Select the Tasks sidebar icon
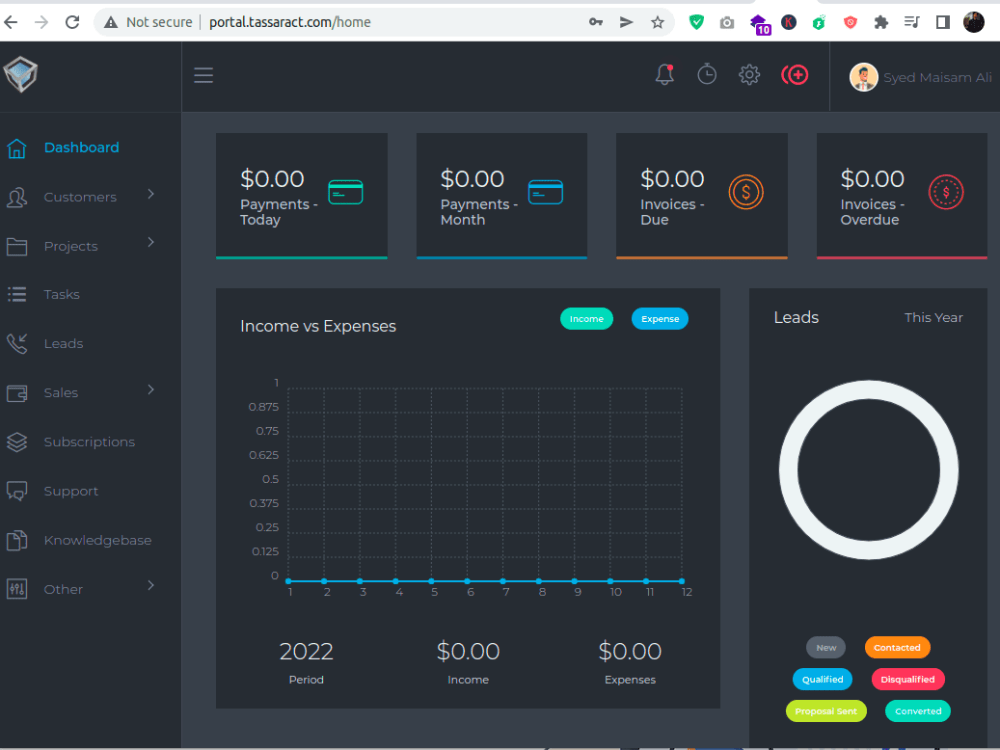The height and width of the screenshot is (750, 1000). (17, 294)
